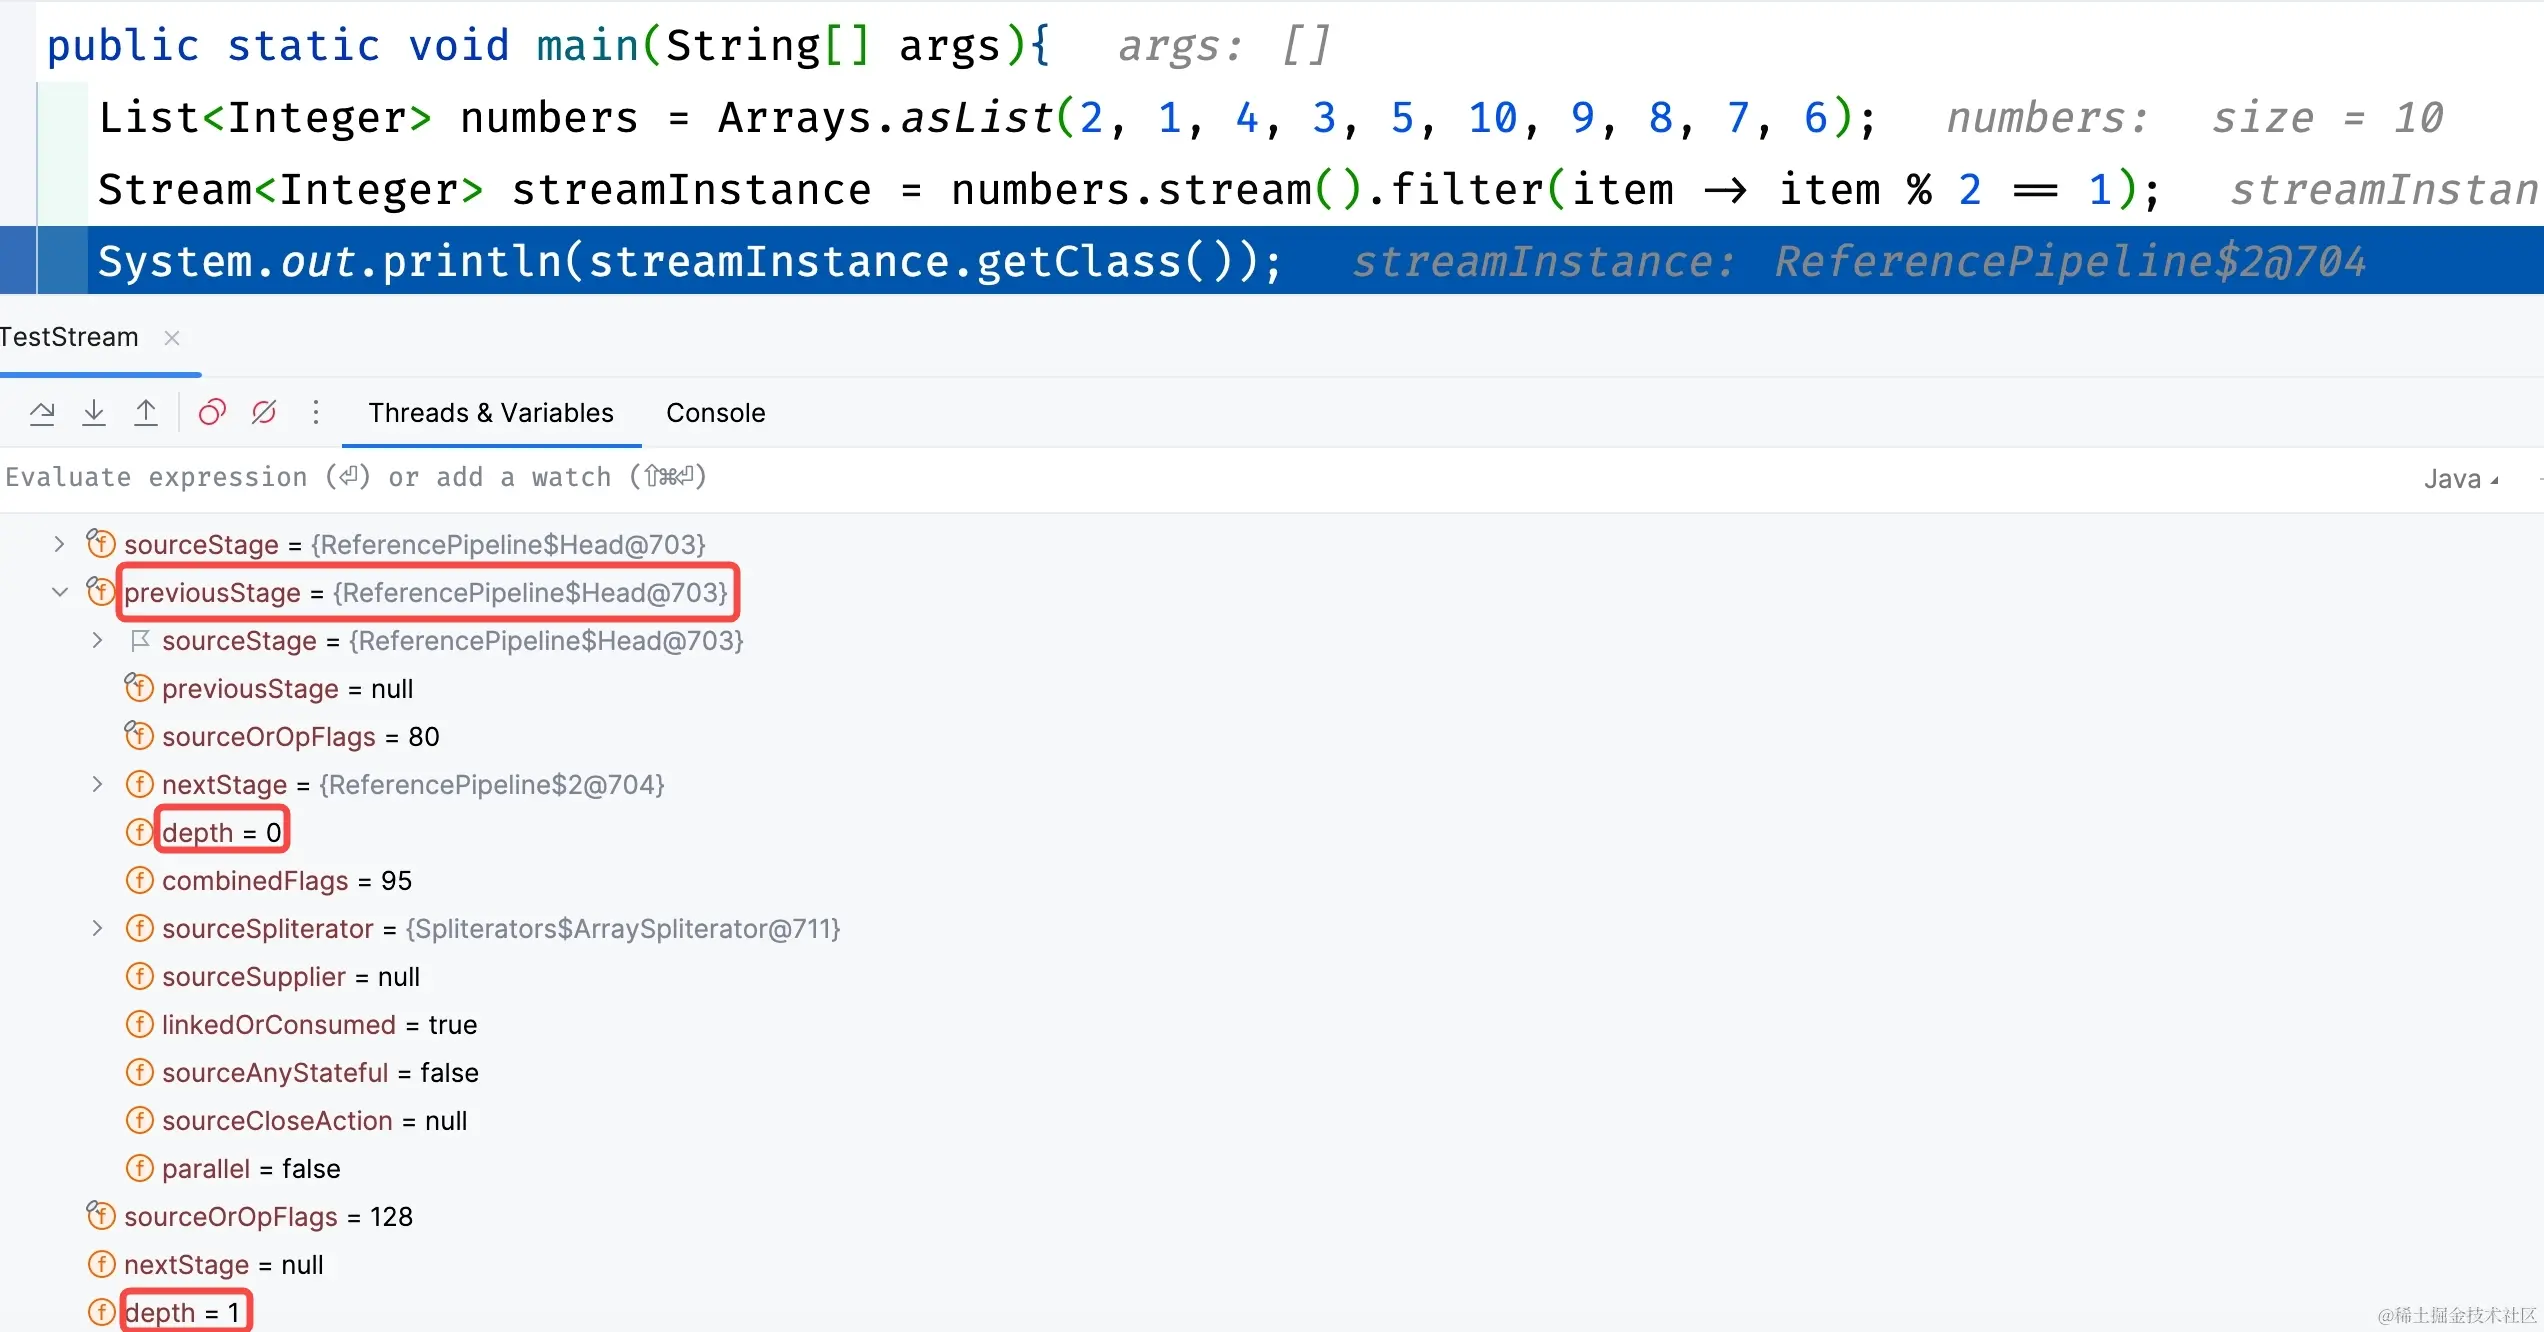Toggle the Mute Breakpoints icon
The width and height of the screenshot is (2544, 1332).
click(x=264, y=413)
